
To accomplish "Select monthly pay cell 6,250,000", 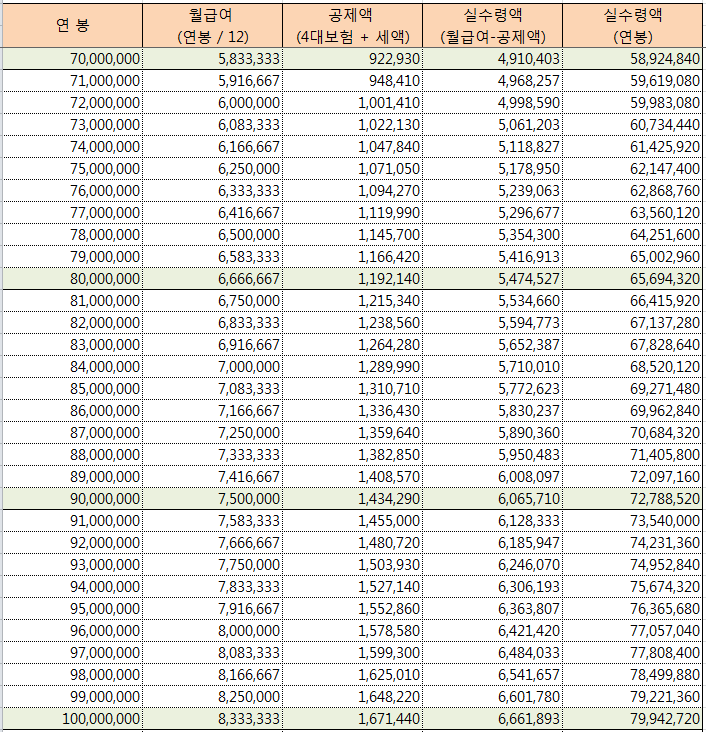I will [212, 169].
